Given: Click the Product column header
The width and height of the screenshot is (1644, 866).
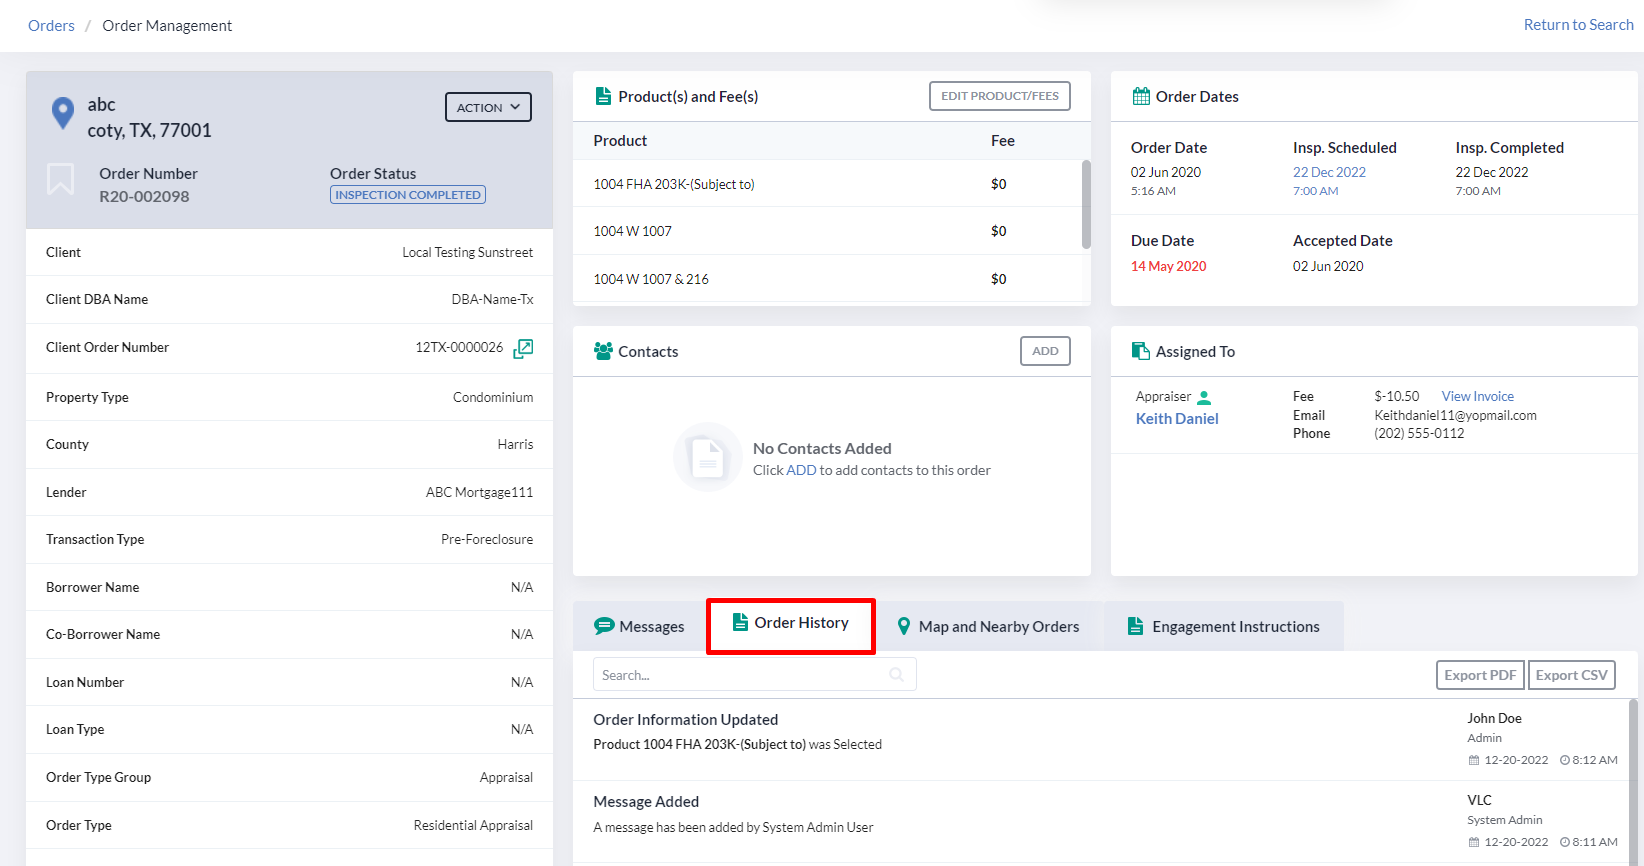Looking at the screenshot, I should tap(620, 141).
